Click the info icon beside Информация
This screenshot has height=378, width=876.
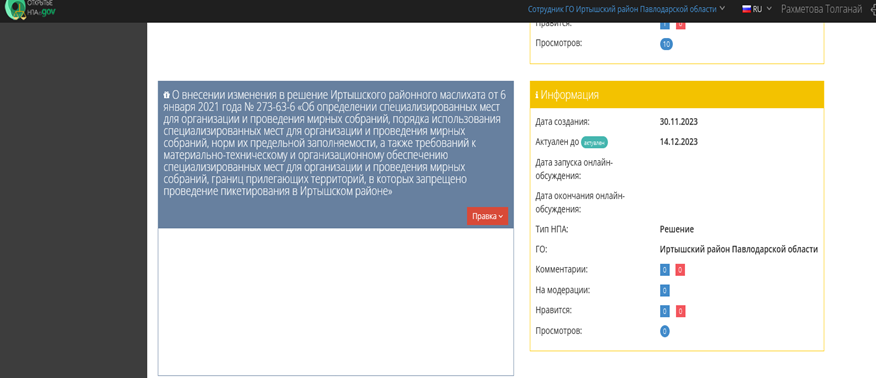537,95
